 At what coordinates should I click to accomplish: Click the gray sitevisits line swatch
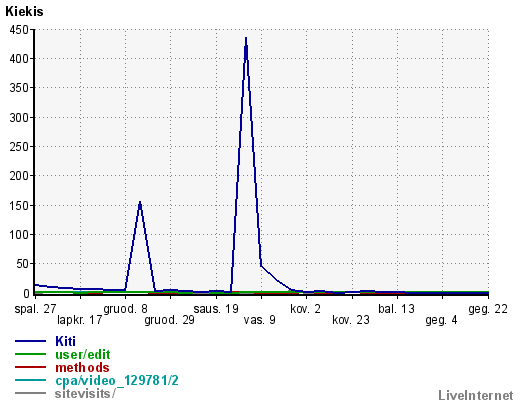tap(30, 393)
